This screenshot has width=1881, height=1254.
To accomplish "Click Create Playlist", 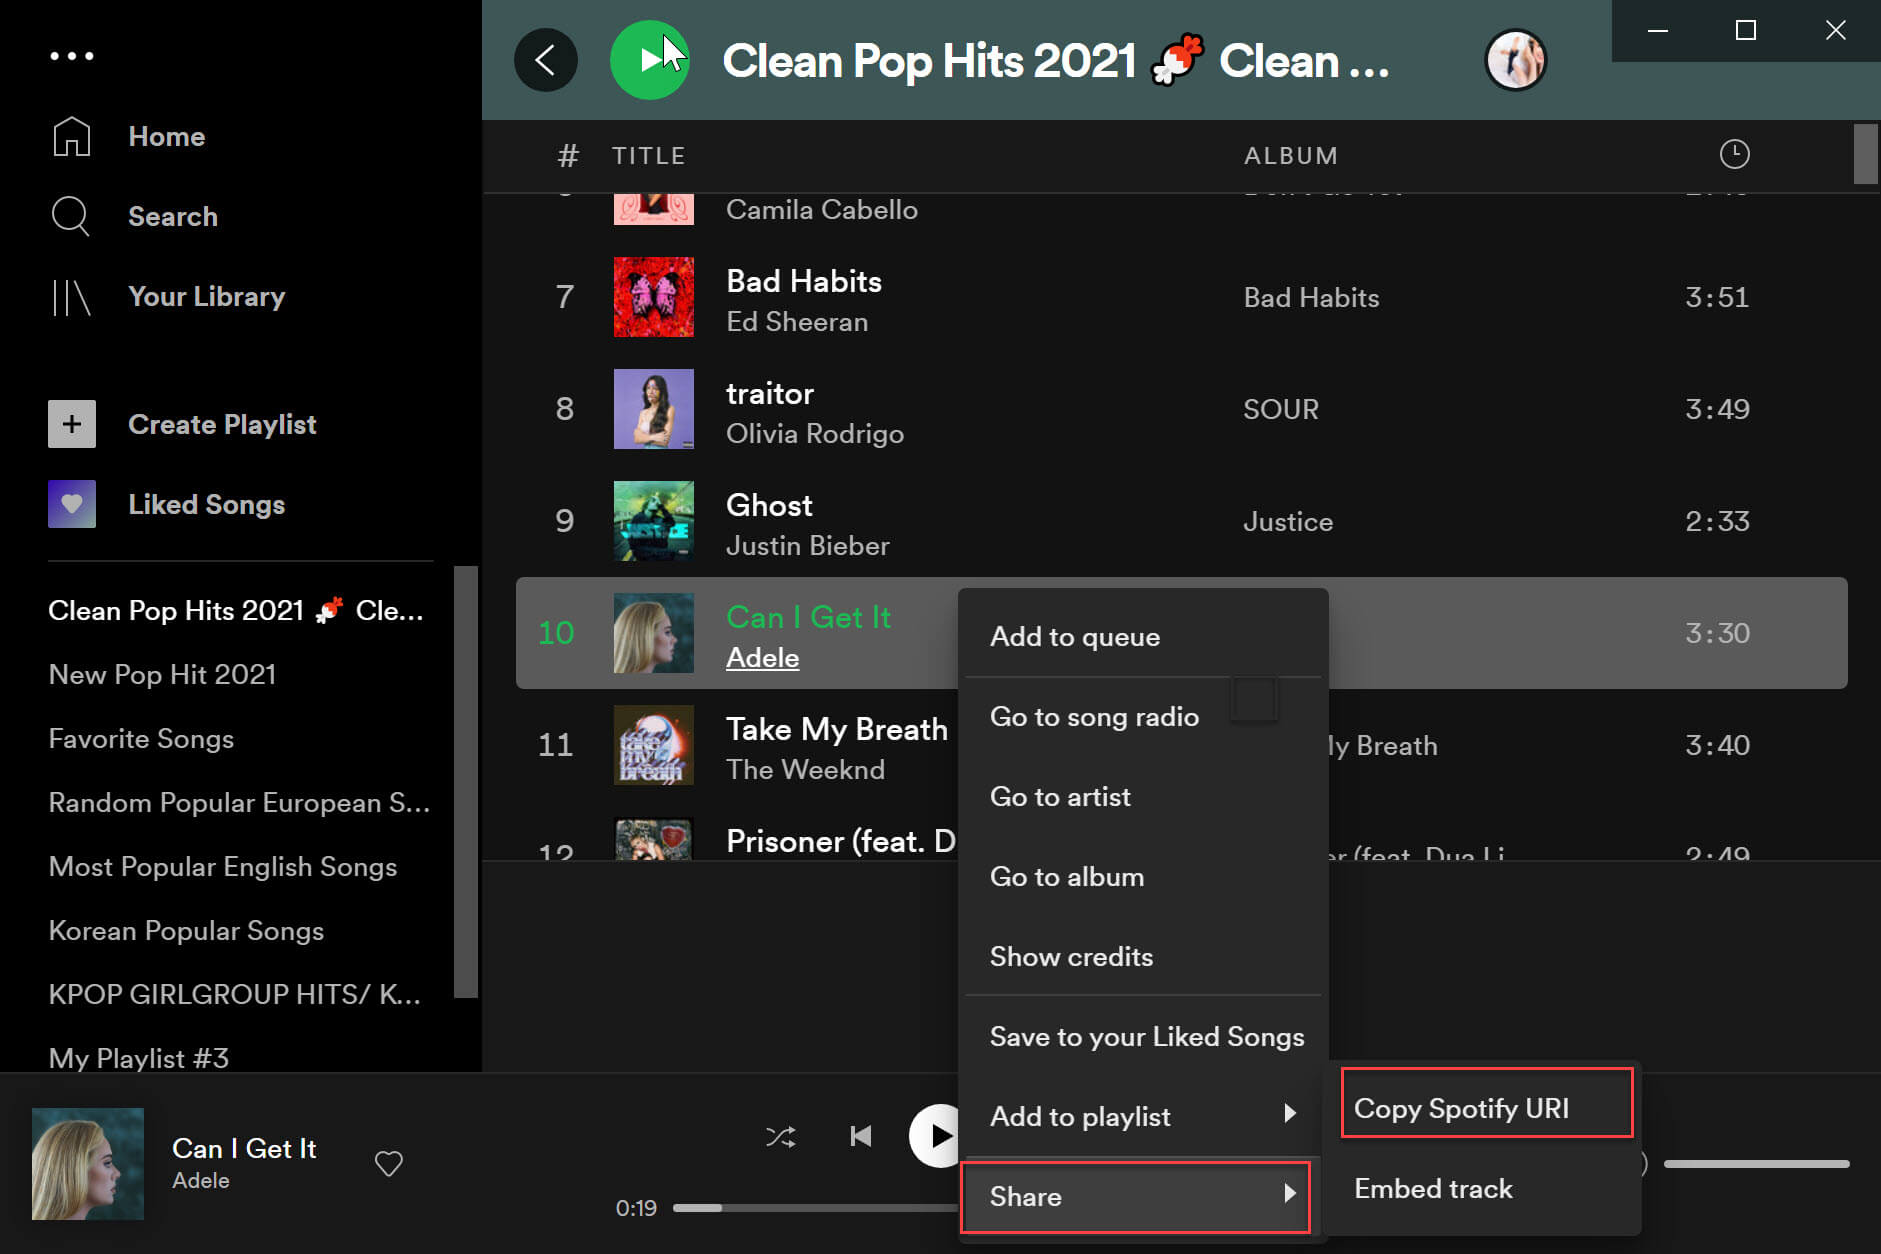I will coord(222,425).
